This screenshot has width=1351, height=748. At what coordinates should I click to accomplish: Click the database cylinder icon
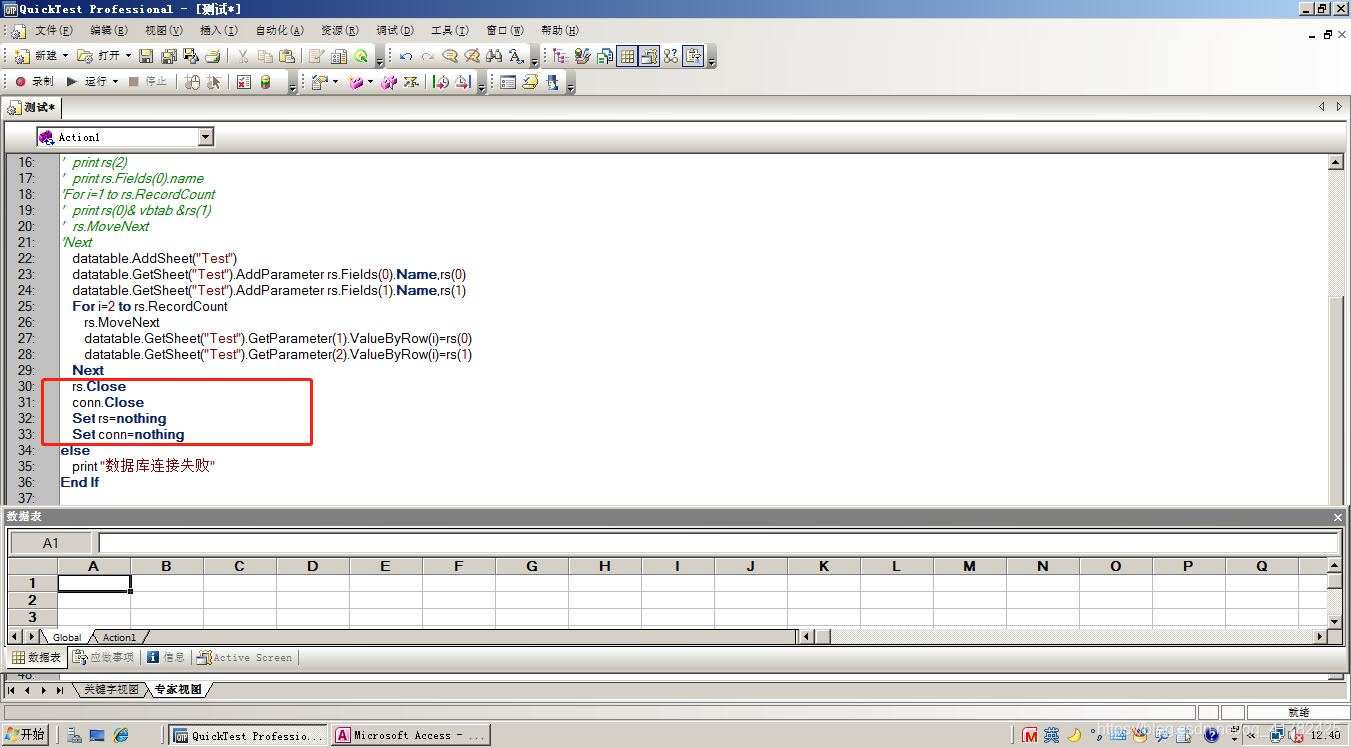pos(266,82)
